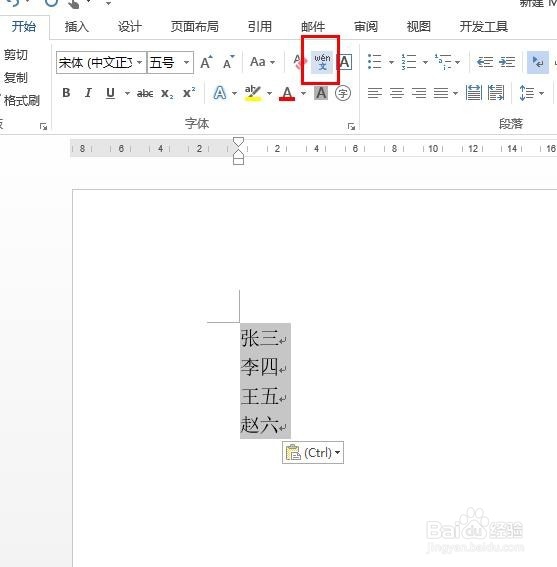Open Clipboard dialog launcher
Screen dimensions: 557x567
(x=44, y=126)
